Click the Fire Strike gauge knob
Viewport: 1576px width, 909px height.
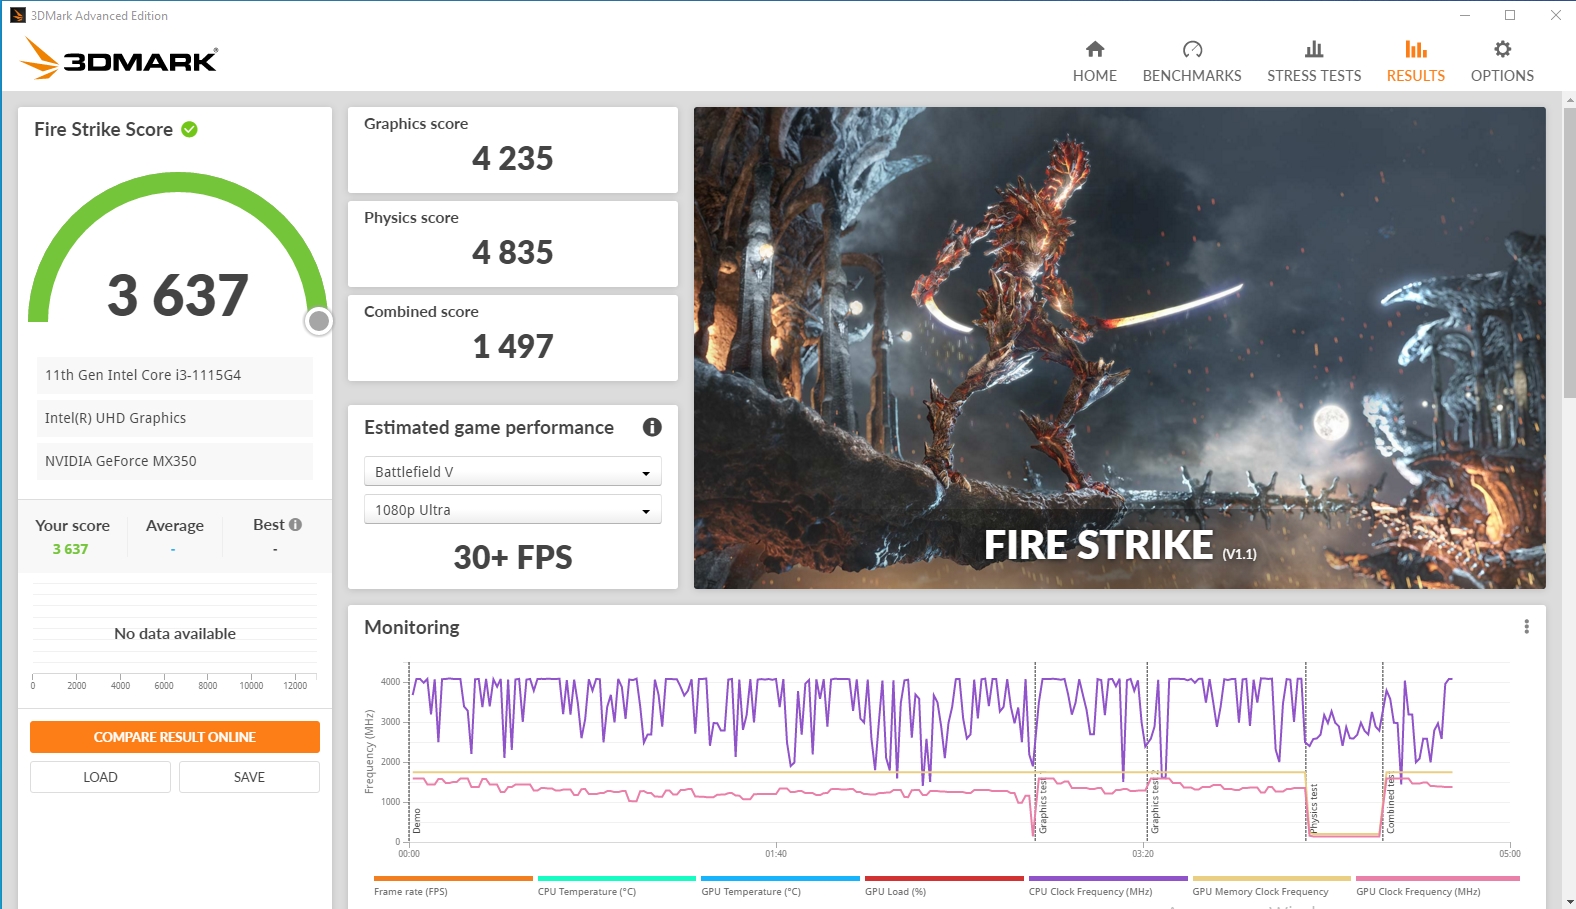point(319,321)
